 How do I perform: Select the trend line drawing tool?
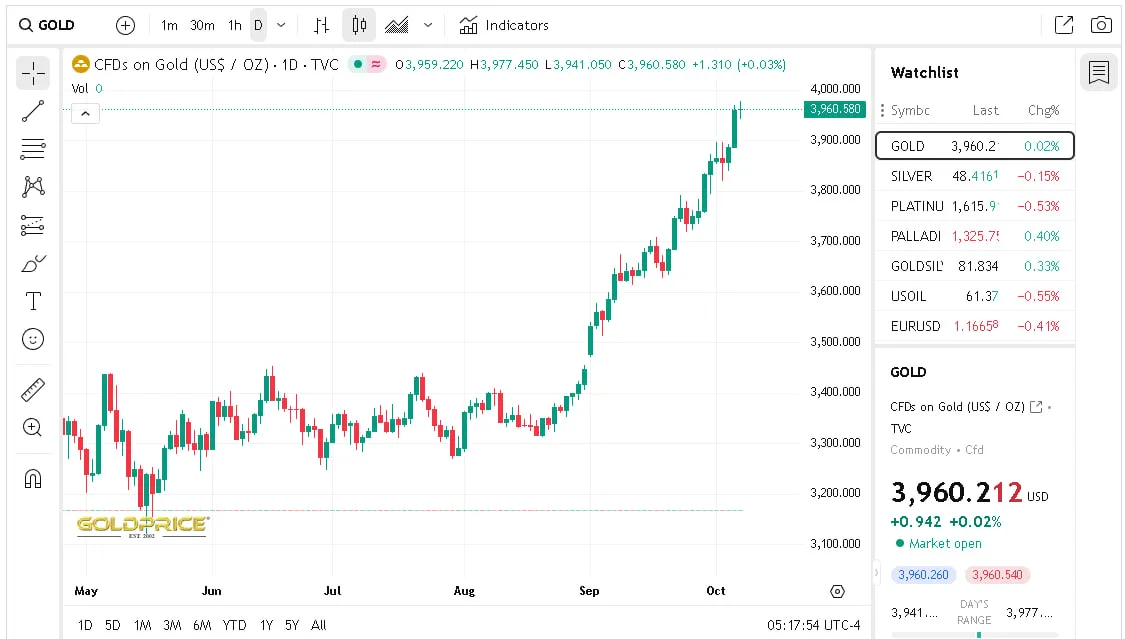tap(33, 111)
